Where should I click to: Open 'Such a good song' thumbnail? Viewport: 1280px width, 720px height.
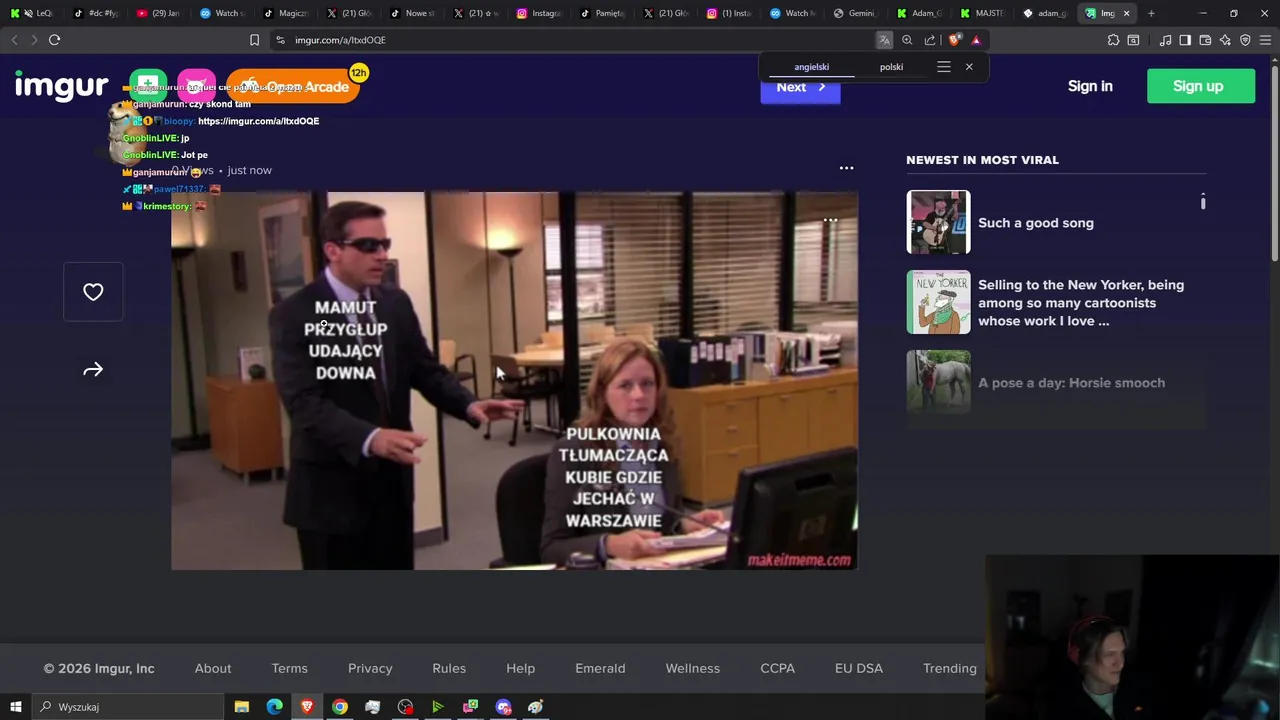[x=938, y=222]
